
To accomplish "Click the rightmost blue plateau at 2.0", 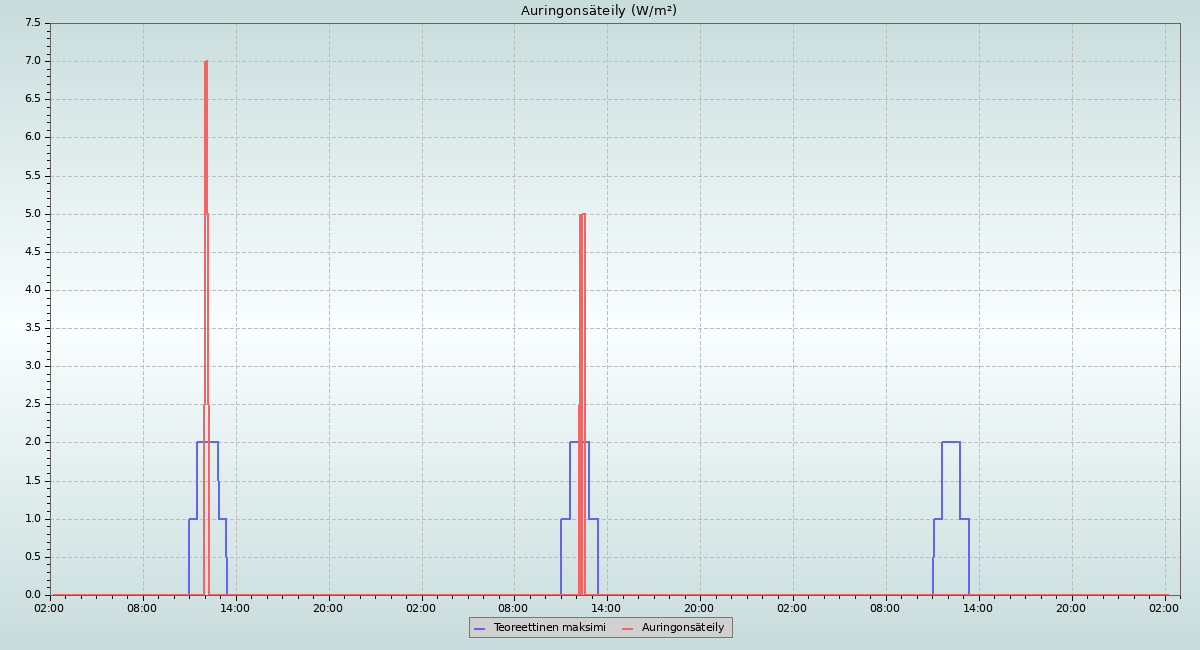I will [951, 442].
